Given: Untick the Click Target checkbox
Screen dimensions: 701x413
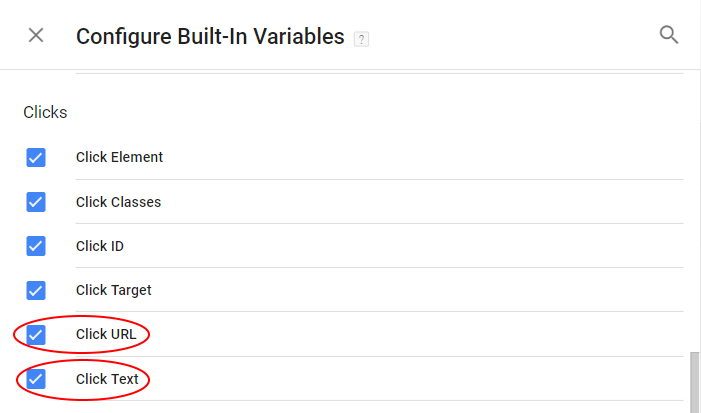Looking at the screenshot, I should (36, 291).
